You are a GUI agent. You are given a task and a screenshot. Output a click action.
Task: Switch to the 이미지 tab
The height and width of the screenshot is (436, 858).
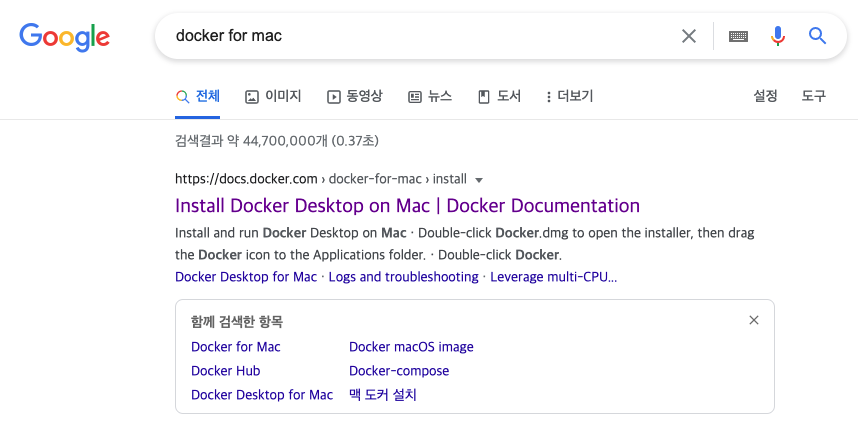[273, 96]
